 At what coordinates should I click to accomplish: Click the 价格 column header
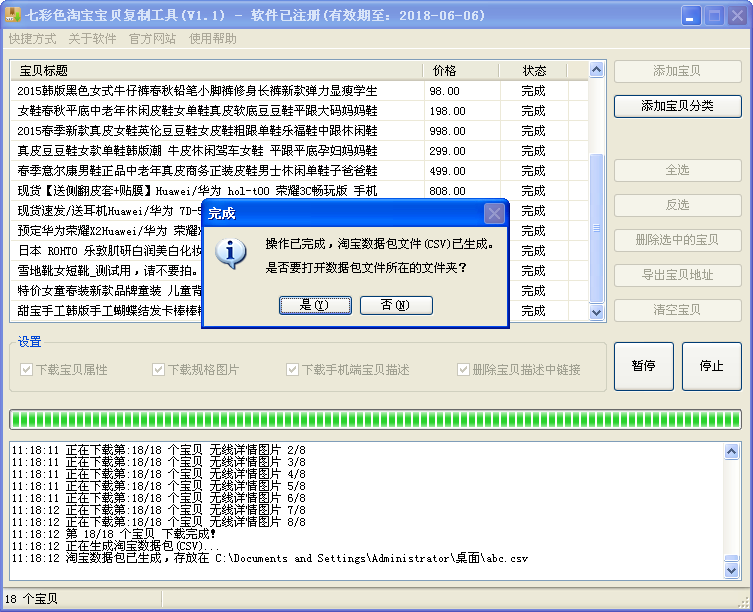(x=461, y=71)
